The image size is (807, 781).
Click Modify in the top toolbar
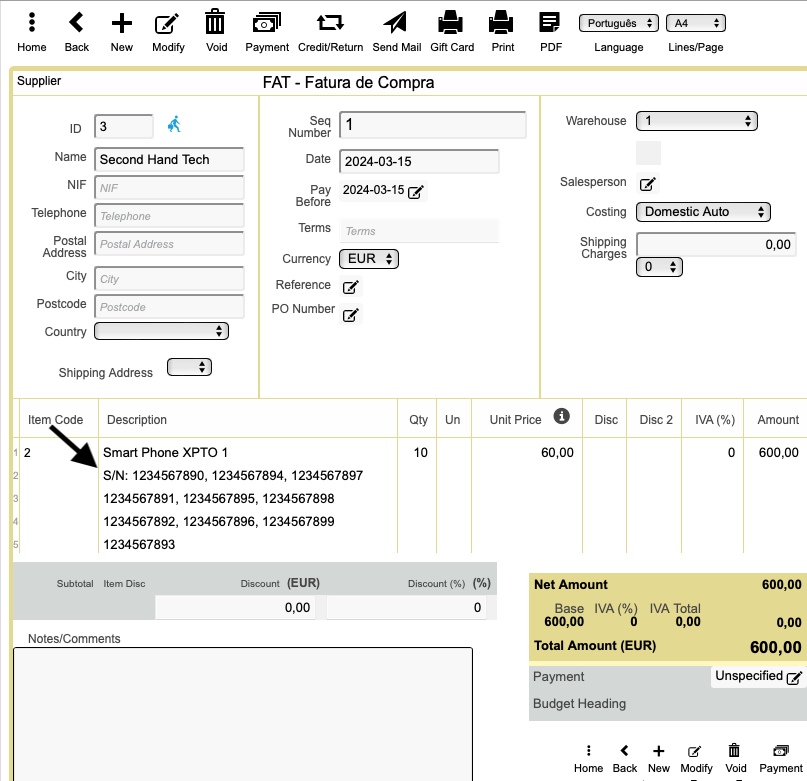pos(168,32)
